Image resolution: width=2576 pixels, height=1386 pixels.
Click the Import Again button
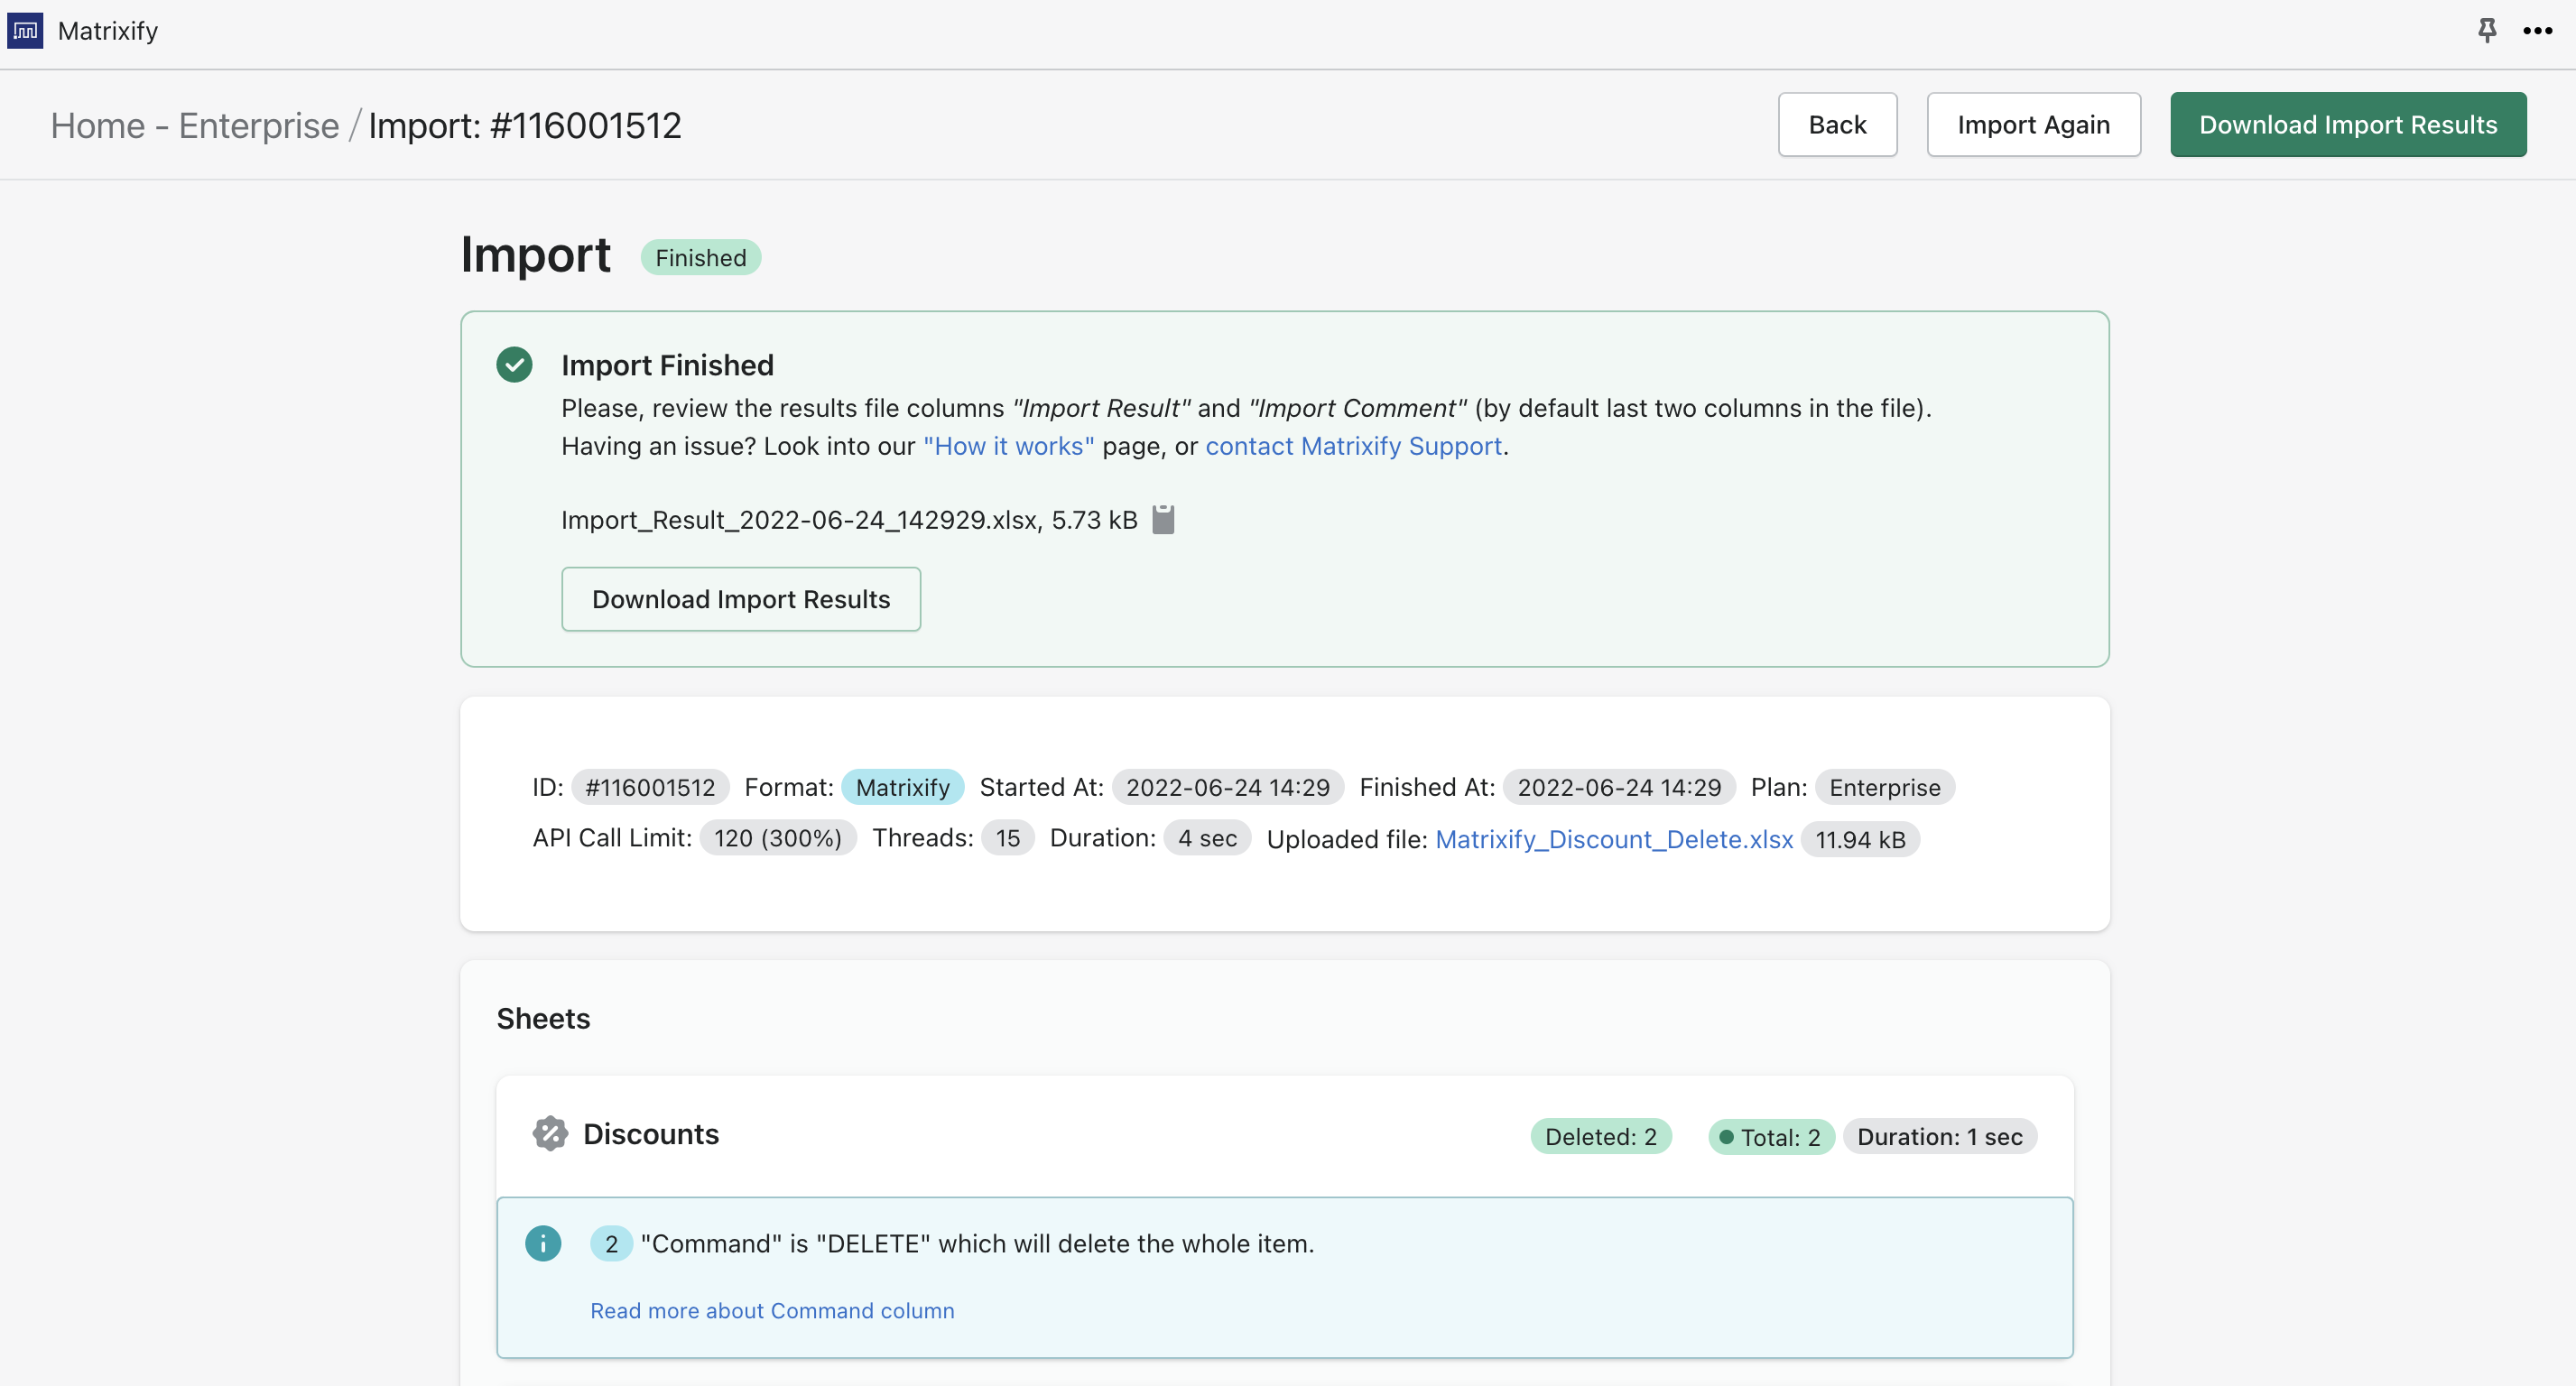(x=2033, y=125)
